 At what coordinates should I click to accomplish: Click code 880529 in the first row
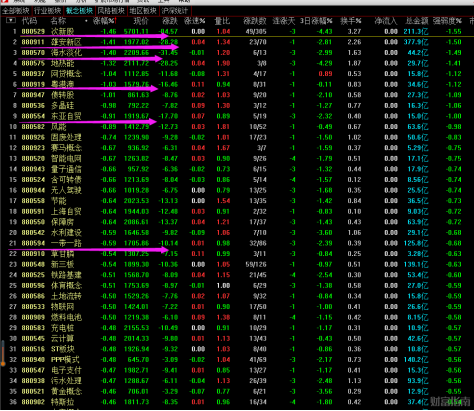(33, 32)
